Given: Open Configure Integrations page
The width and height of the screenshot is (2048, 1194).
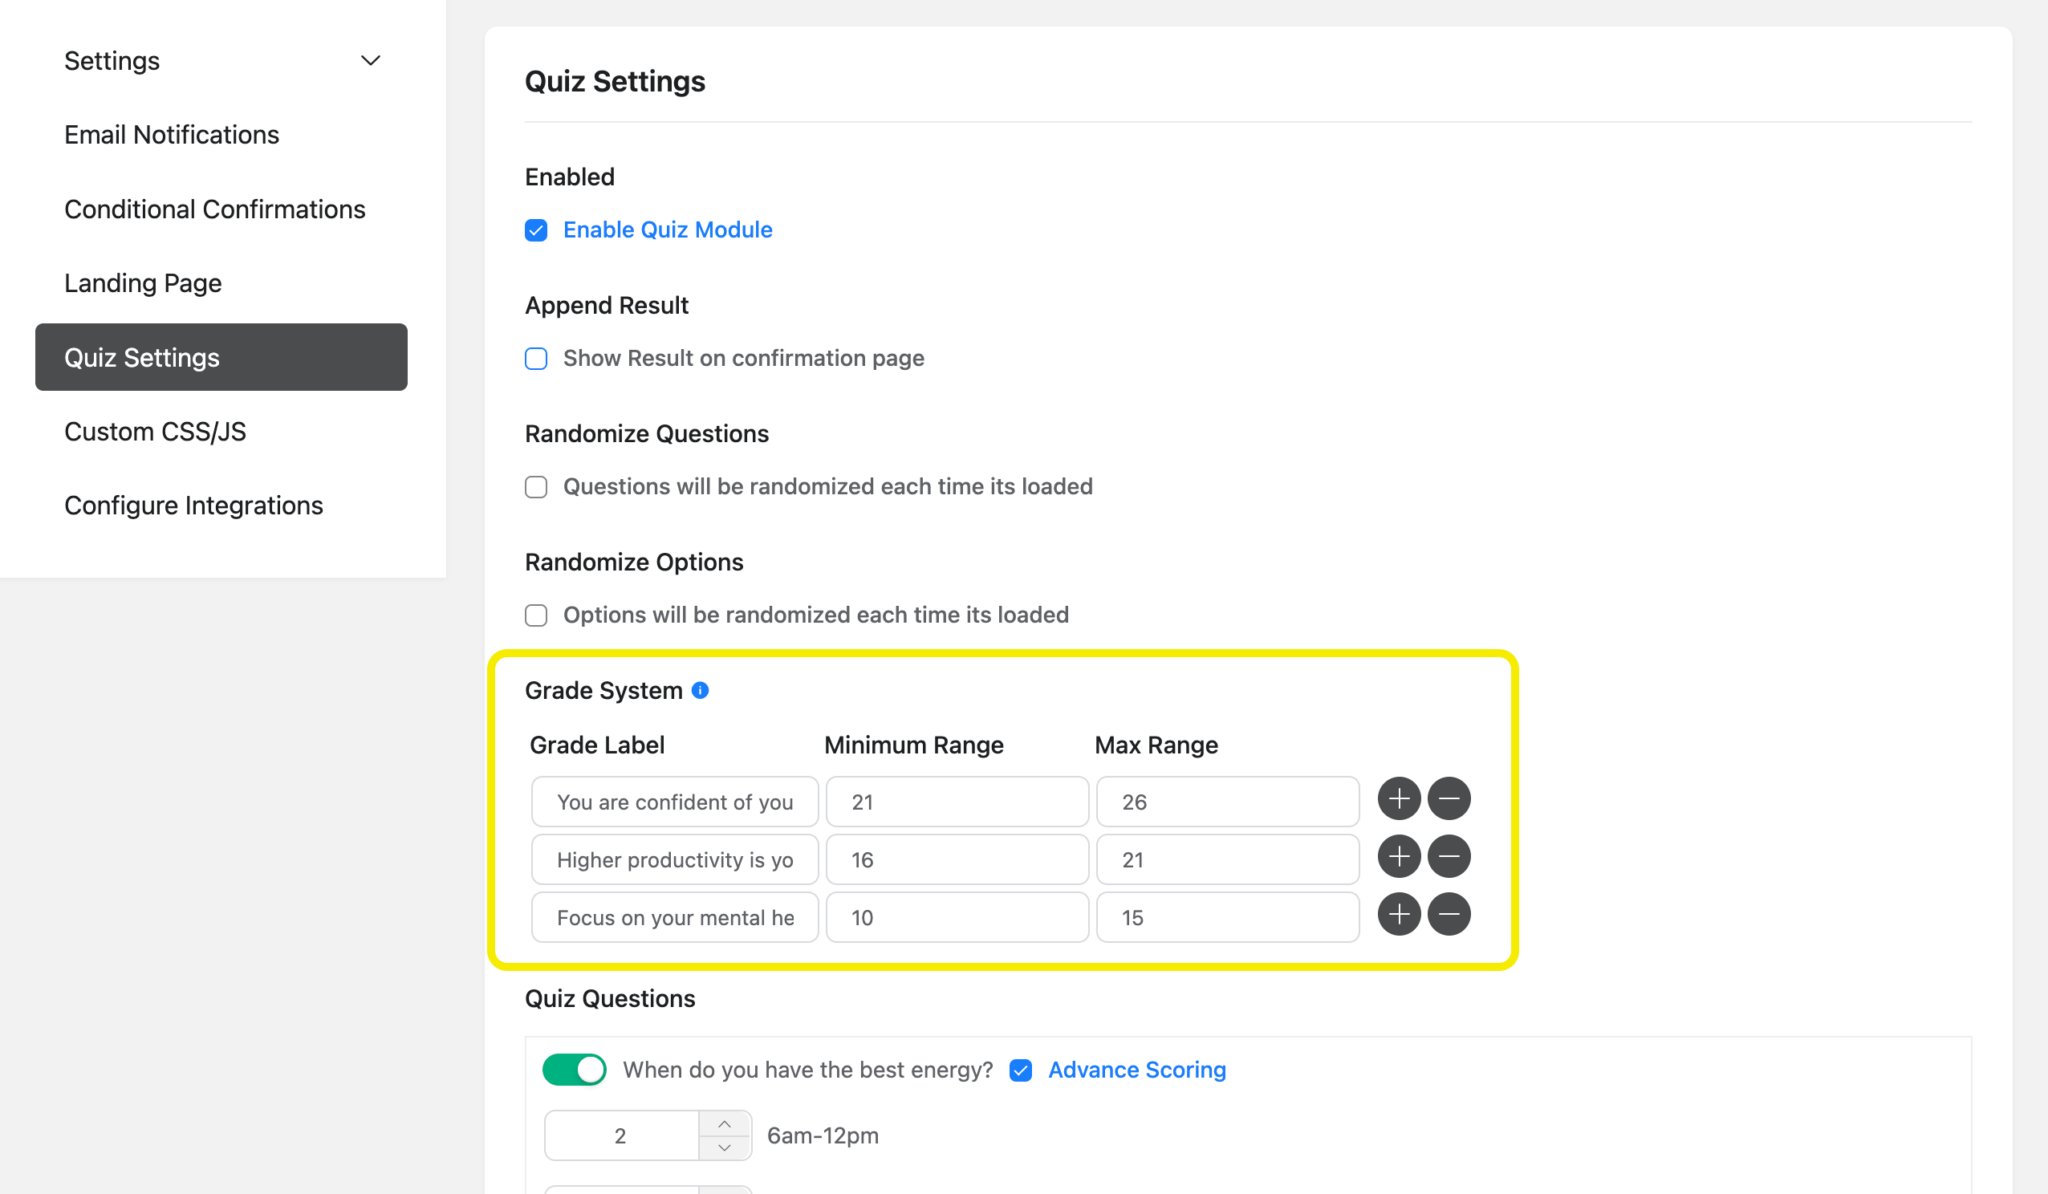Looking at the screenshot, I should [194, 506].
